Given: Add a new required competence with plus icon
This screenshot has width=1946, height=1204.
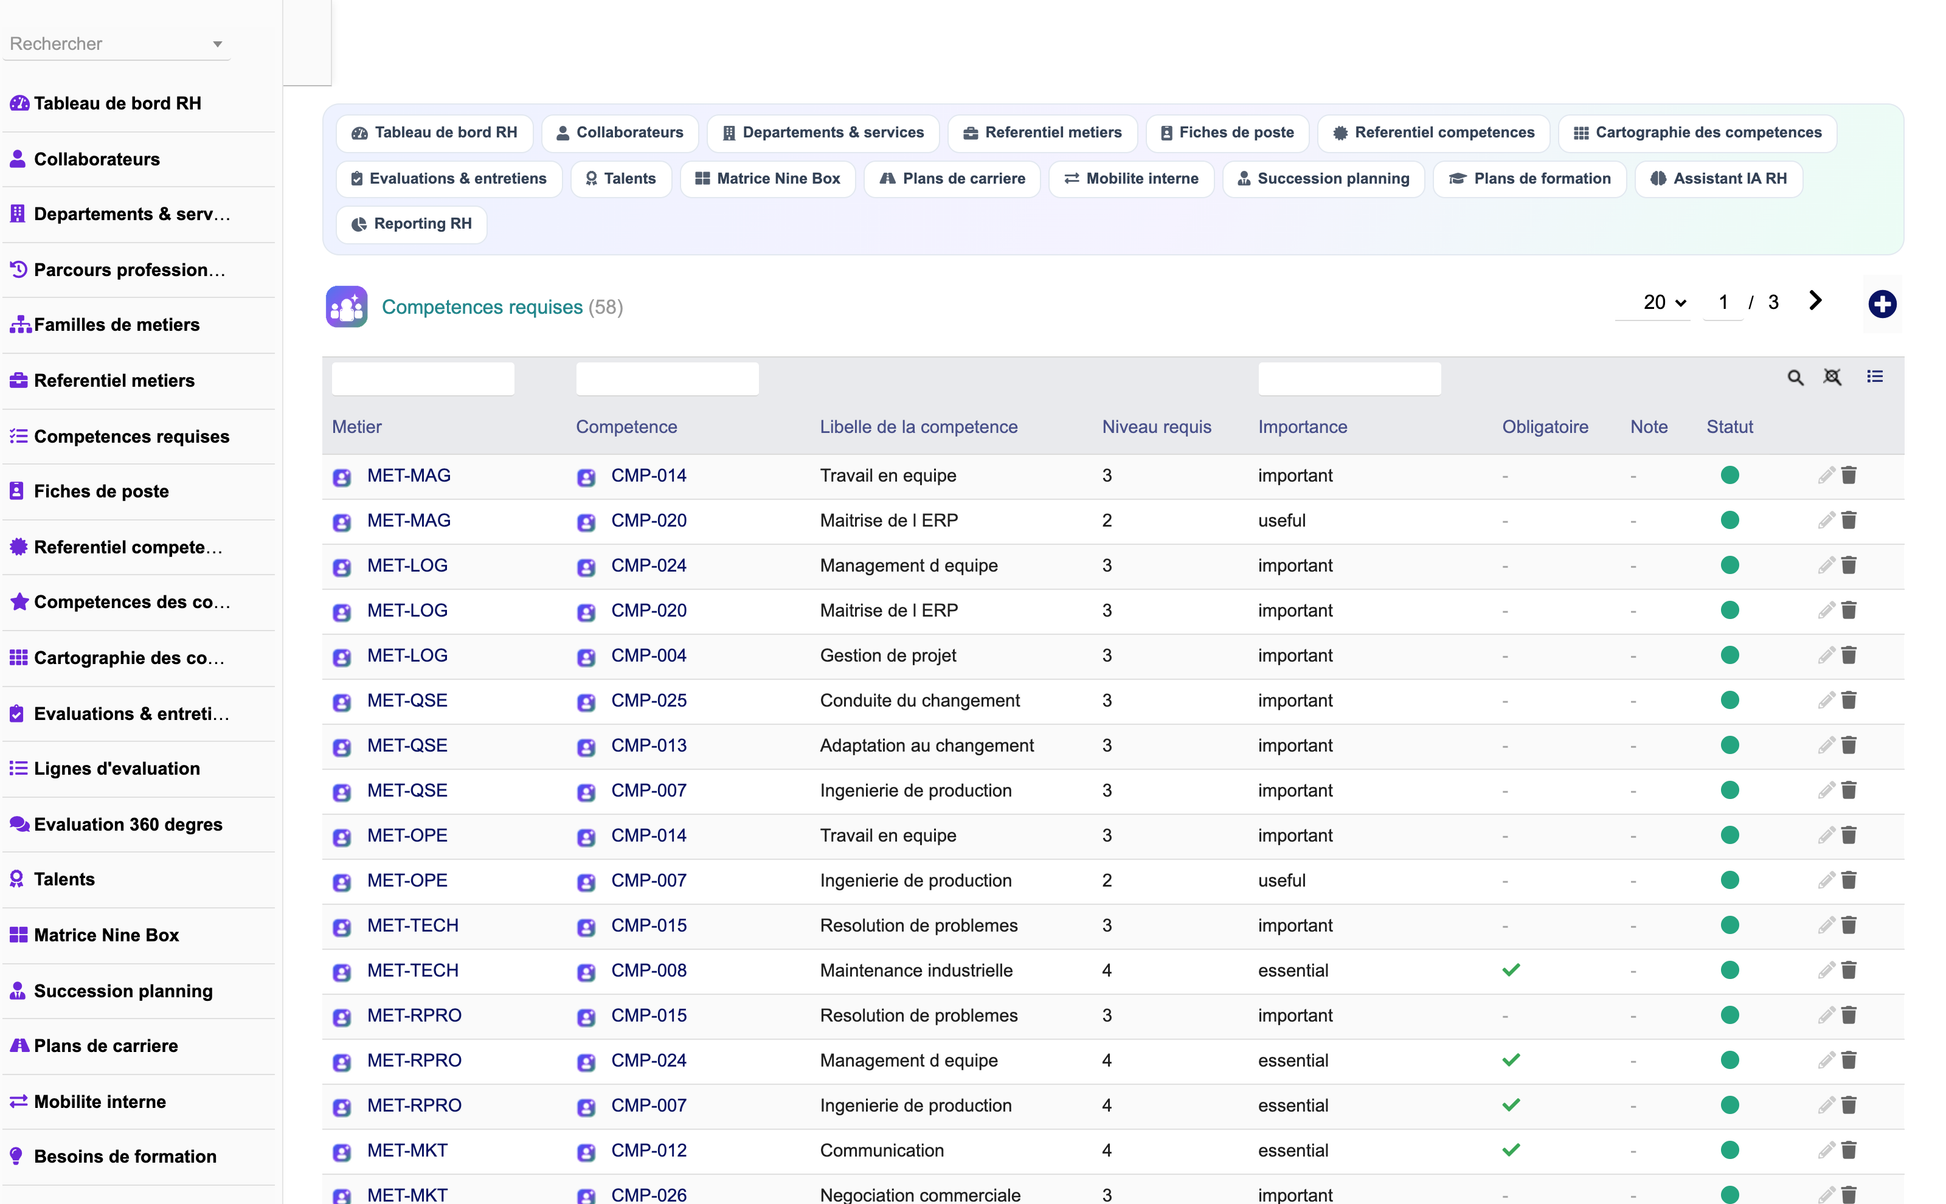Looking at the screenshot, I should click(x=1882, y=304).
